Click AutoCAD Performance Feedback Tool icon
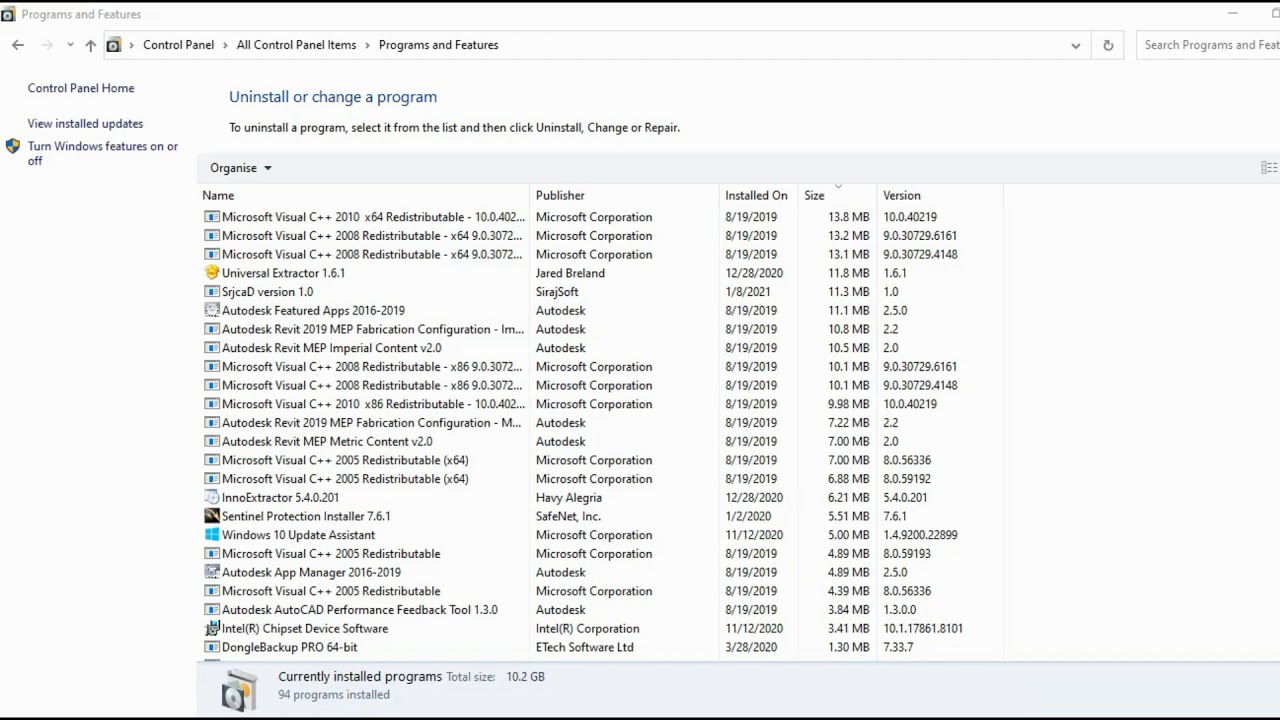 211,610
